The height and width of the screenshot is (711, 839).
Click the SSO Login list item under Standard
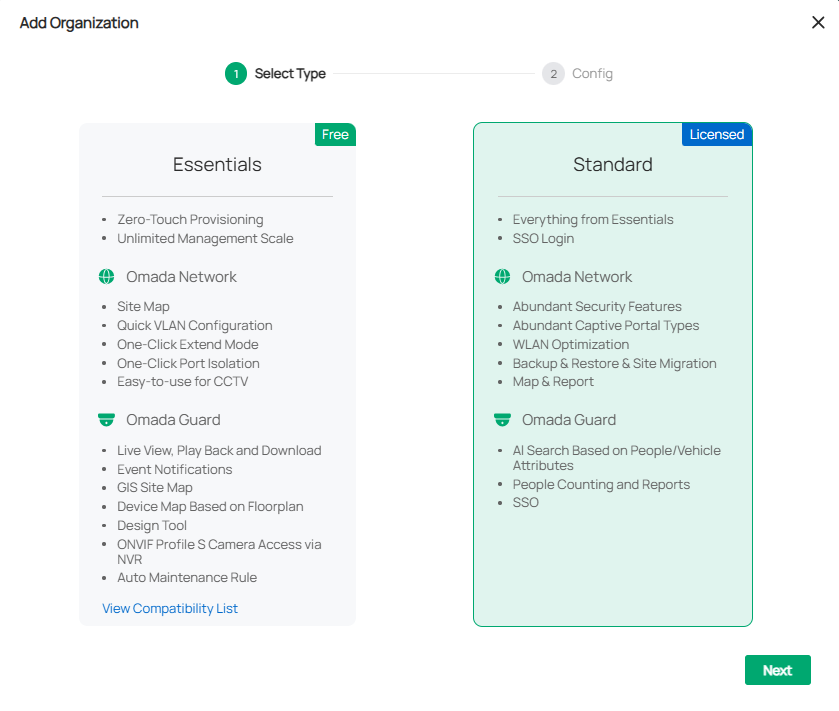pos(543,239)
